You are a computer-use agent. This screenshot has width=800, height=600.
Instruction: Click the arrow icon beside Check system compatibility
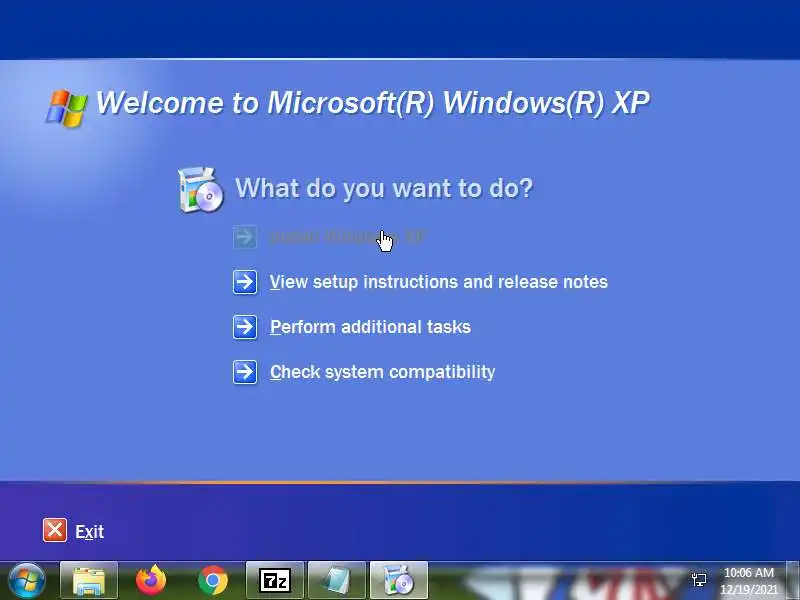(245, 372)
